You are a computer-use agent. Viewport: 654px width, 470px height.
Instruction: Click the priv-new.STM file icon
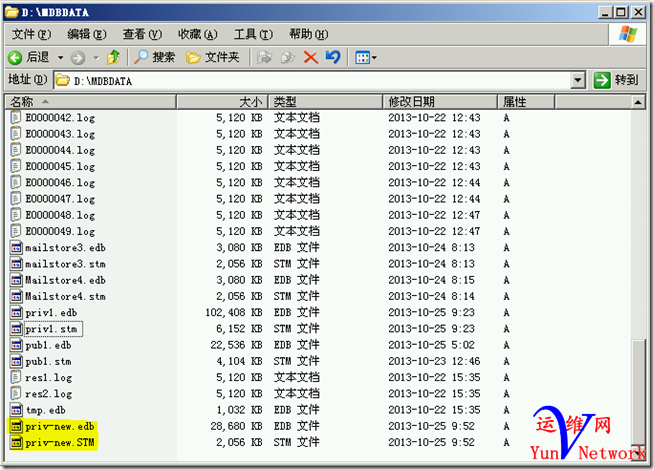(x=16, y=442)
